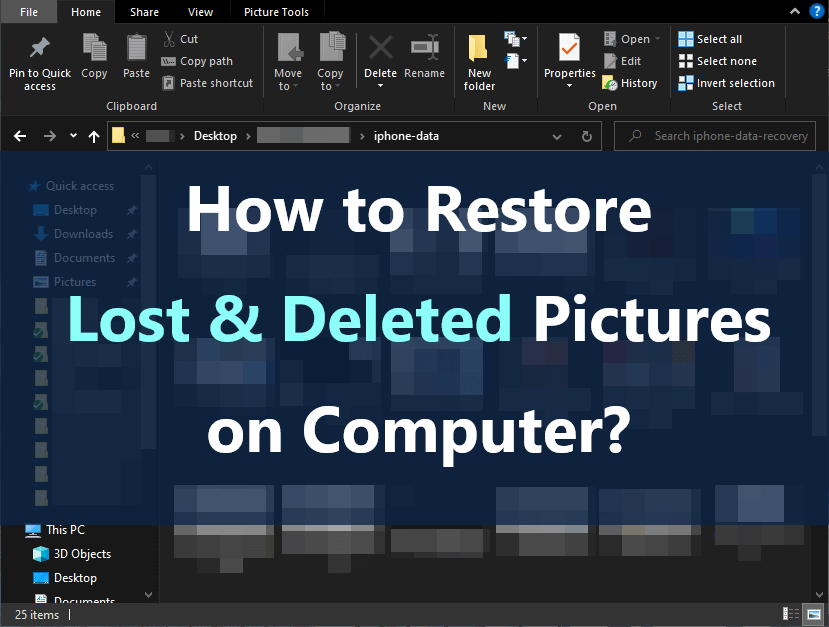
Task: Click the Delete X icon
Action: [380, 48]
